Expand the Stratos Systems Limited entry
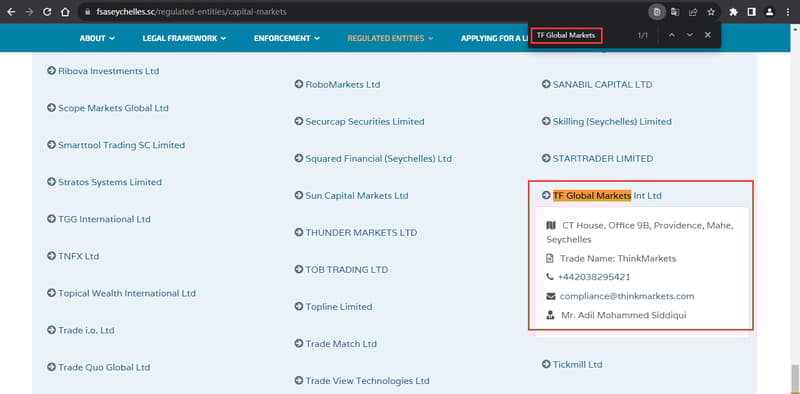Viewport: 800px width, 394px height. pos(104,182)
